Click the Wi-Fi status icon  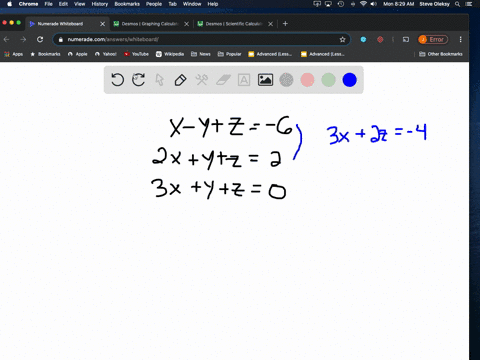(x=363, y=4)
